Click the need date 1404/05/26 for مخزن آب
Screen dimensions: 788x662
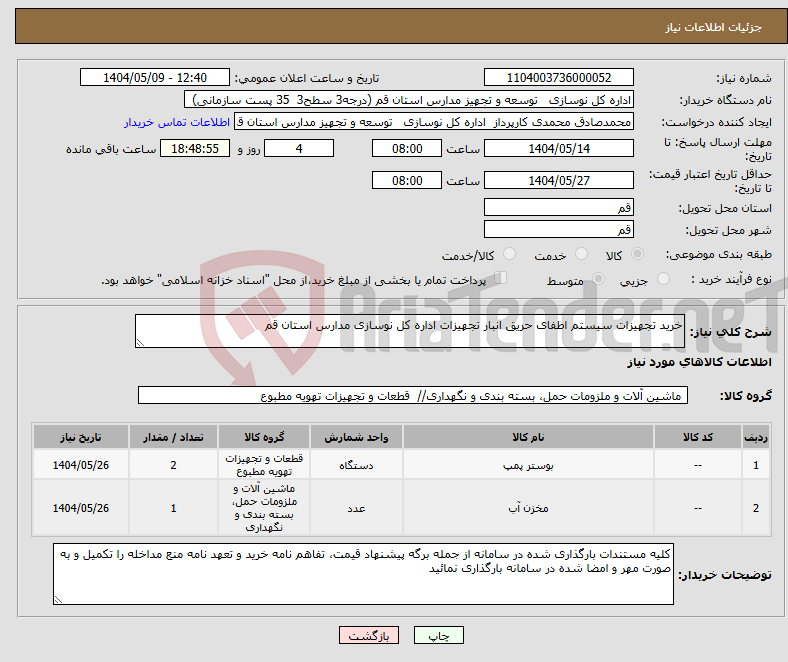click(x=81, y=508)
